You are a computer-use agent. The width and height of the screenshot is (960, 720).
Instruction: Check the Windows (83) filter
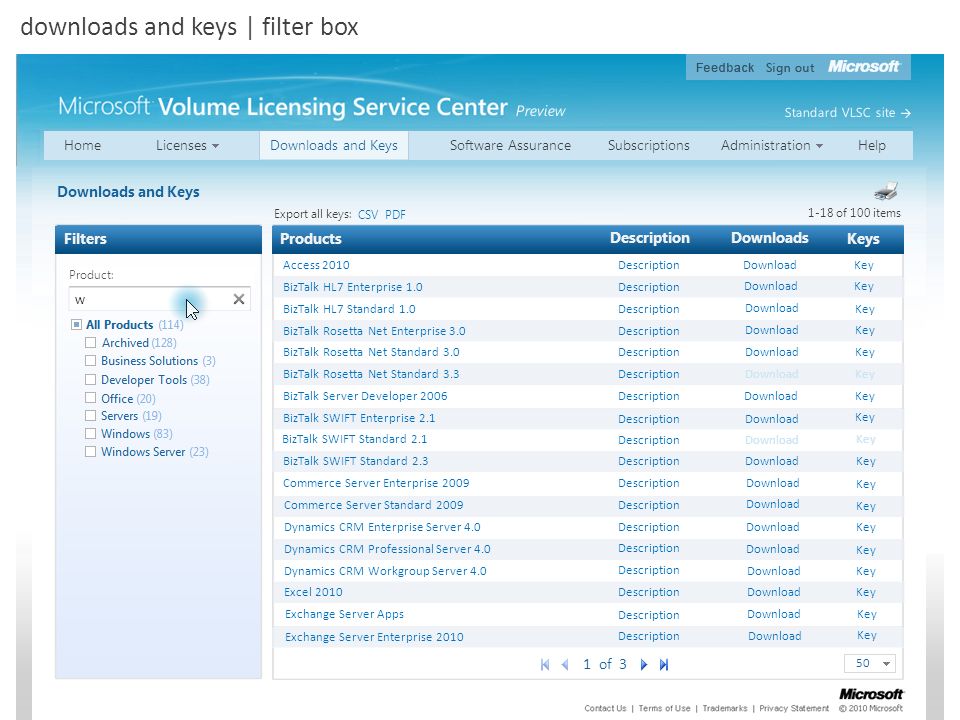pos(91,433)
